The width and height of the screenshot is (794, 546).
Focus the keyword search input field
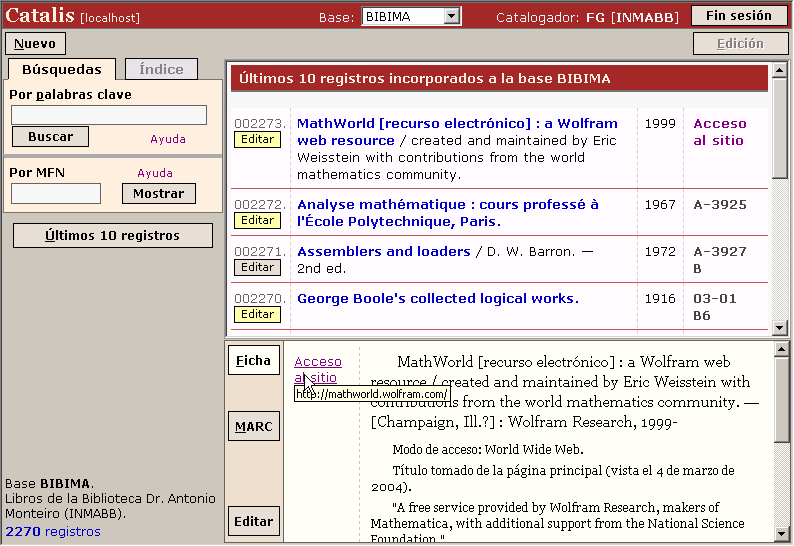(109, 115)
